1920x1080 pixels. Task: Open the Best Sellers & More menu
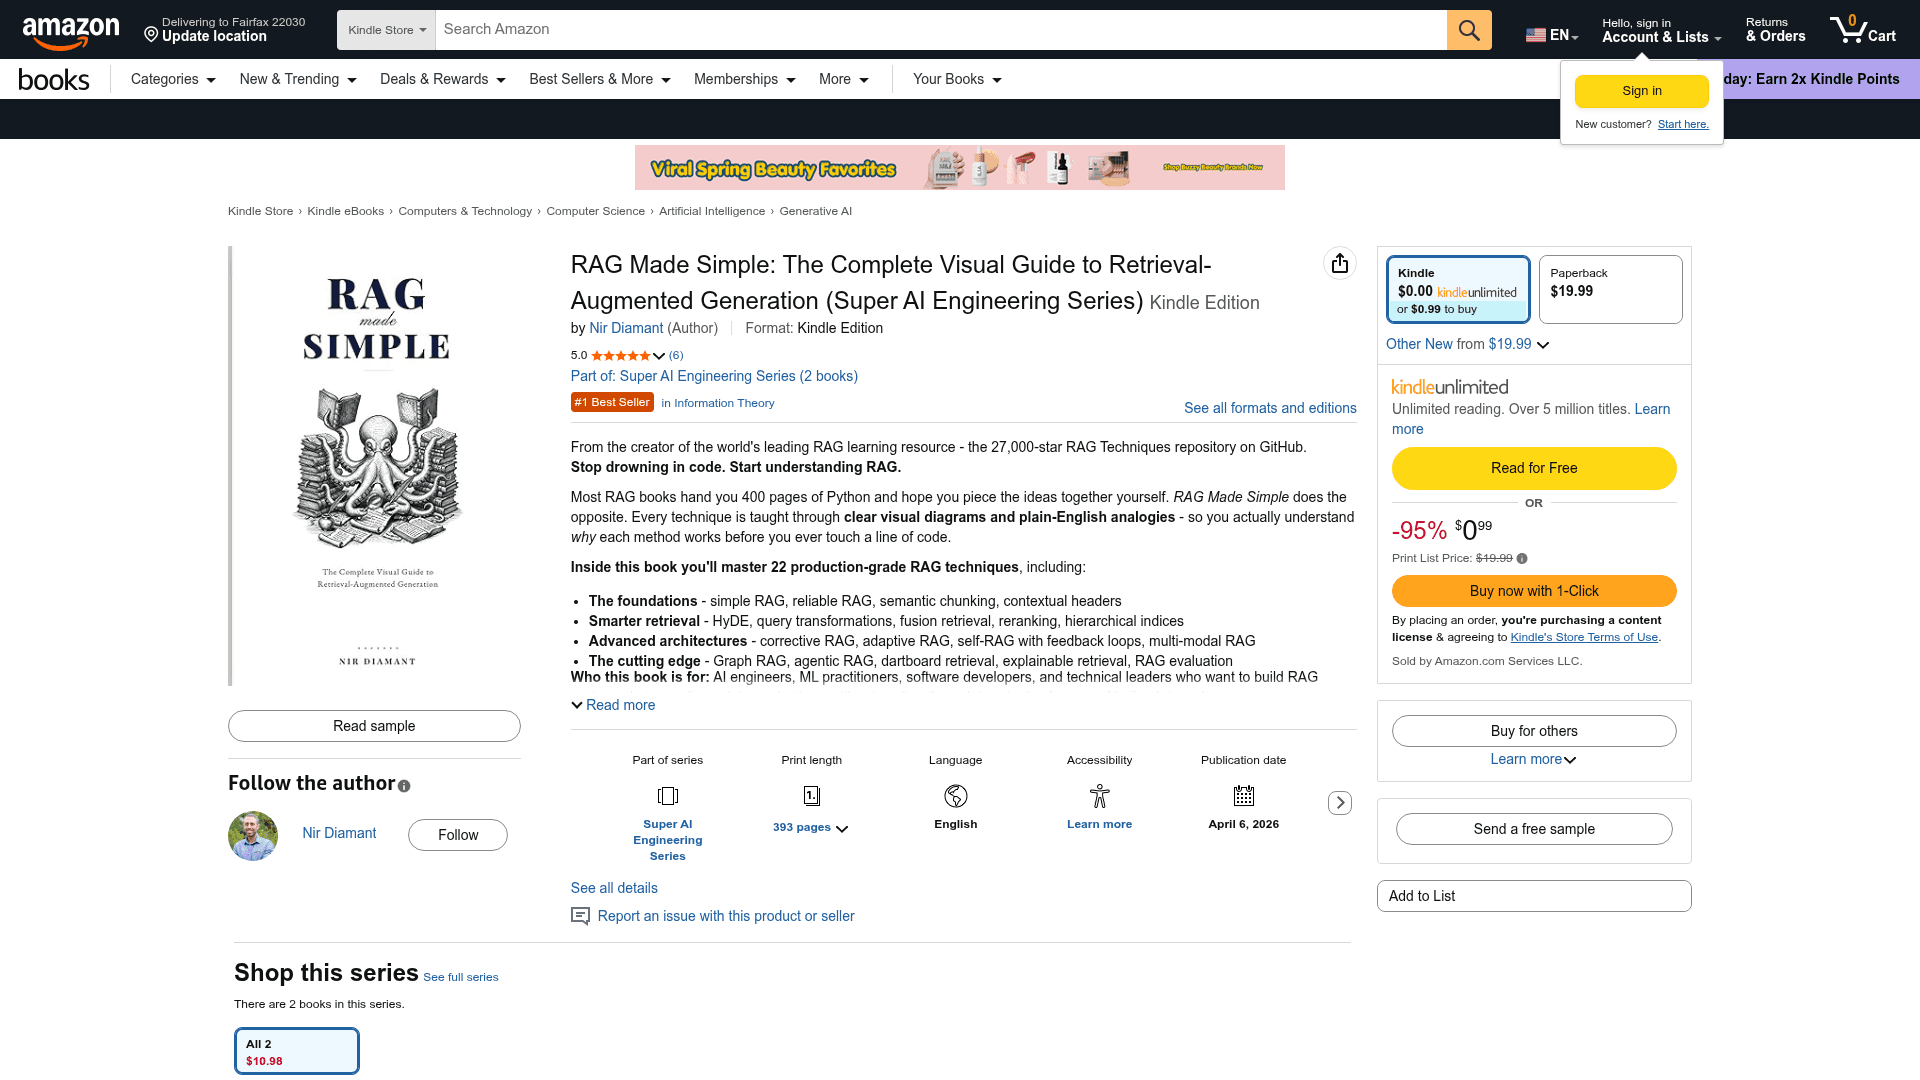tap(599, 79)
